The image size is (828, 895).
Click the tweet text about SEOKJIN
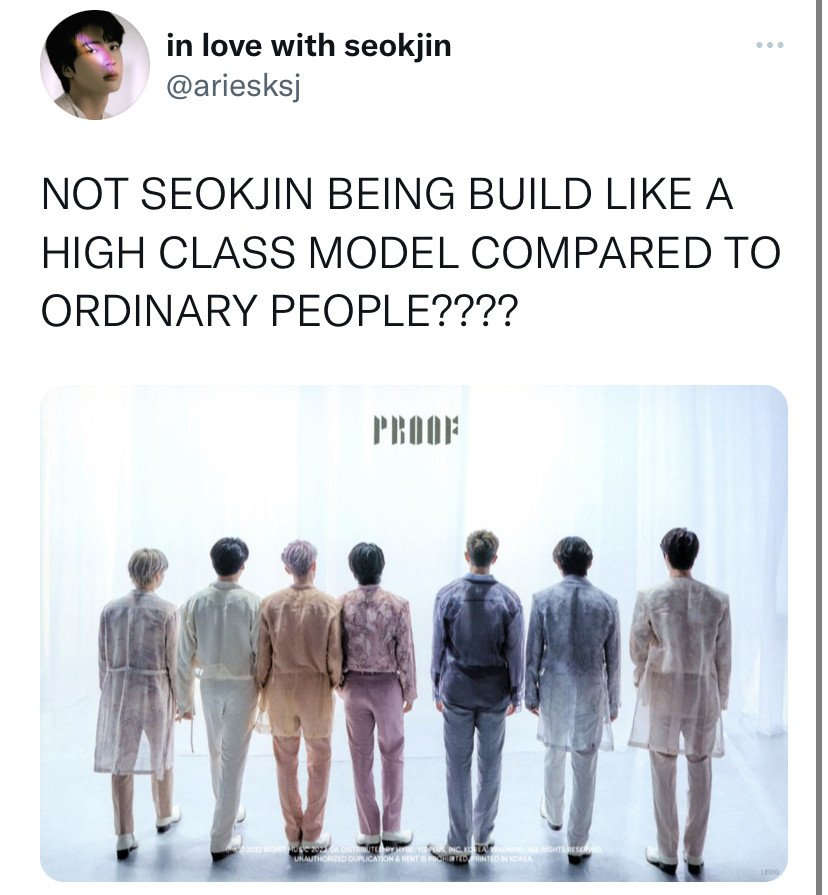[x=411, y=253]
